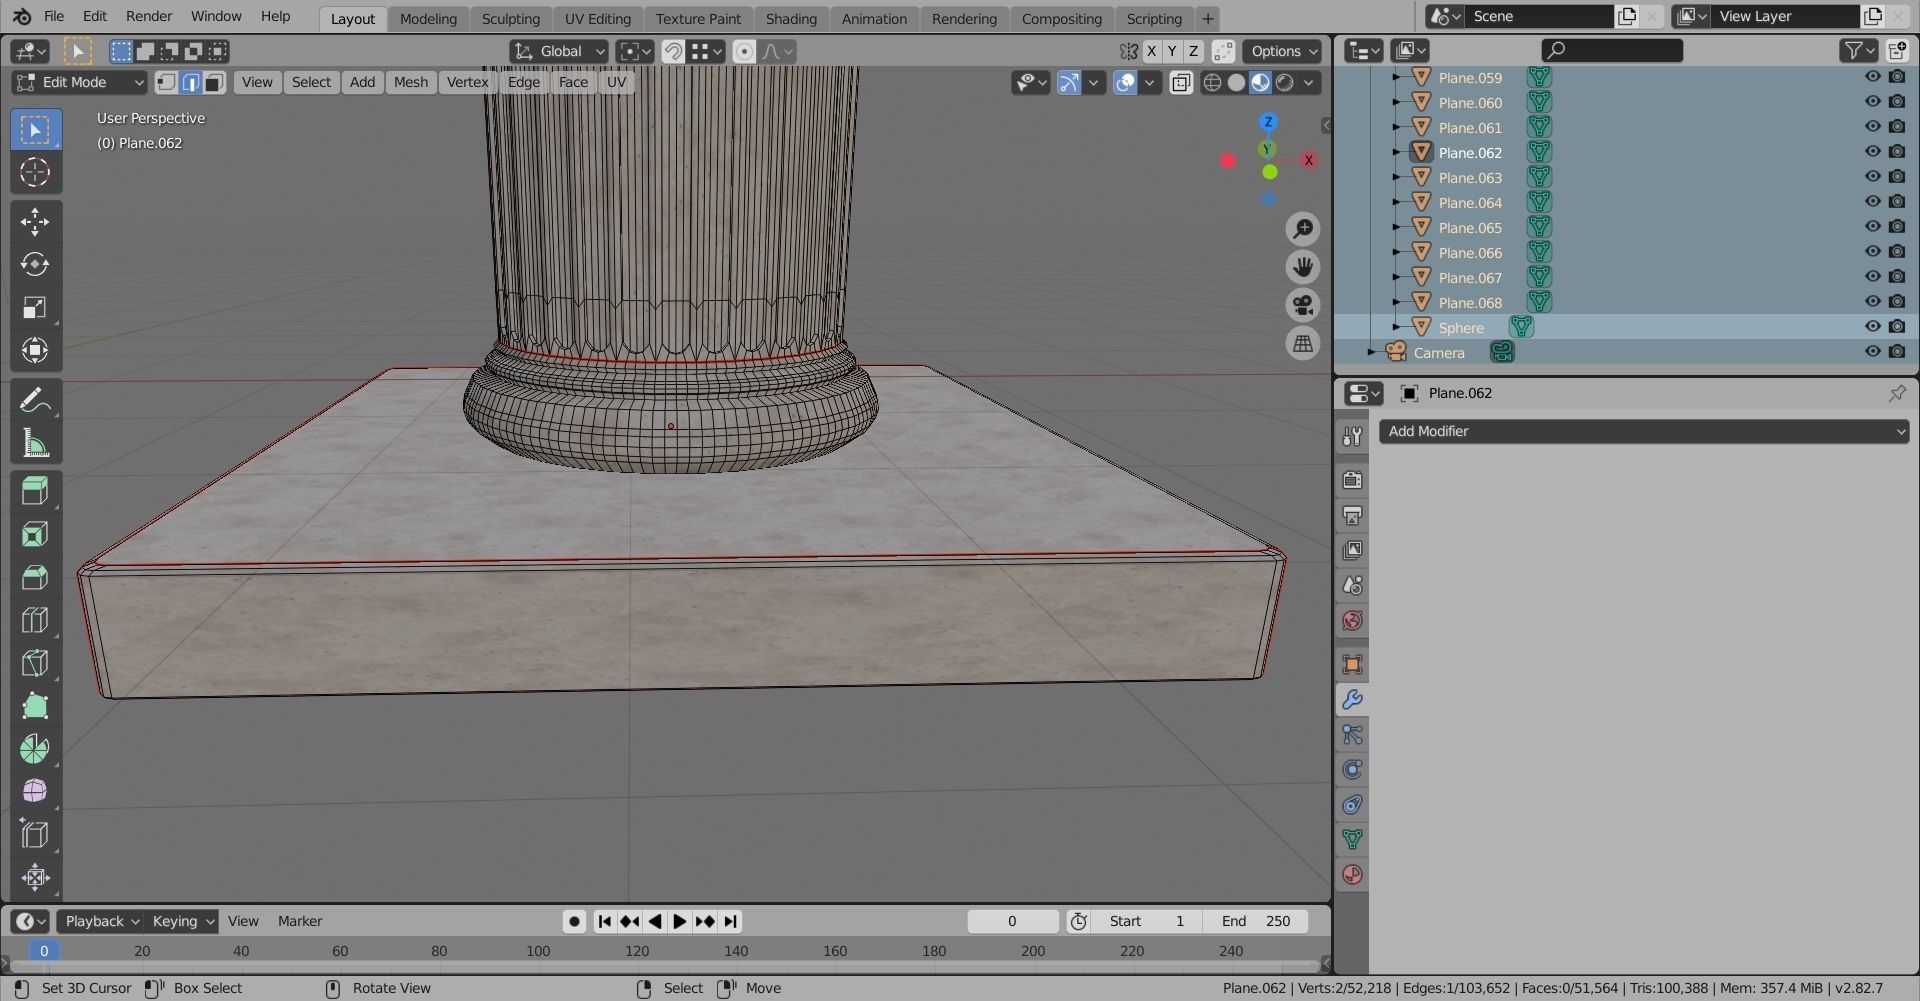1920x1001 pixels.
Task: Toggle X-ray display
Action: (x=1181, y=82)
